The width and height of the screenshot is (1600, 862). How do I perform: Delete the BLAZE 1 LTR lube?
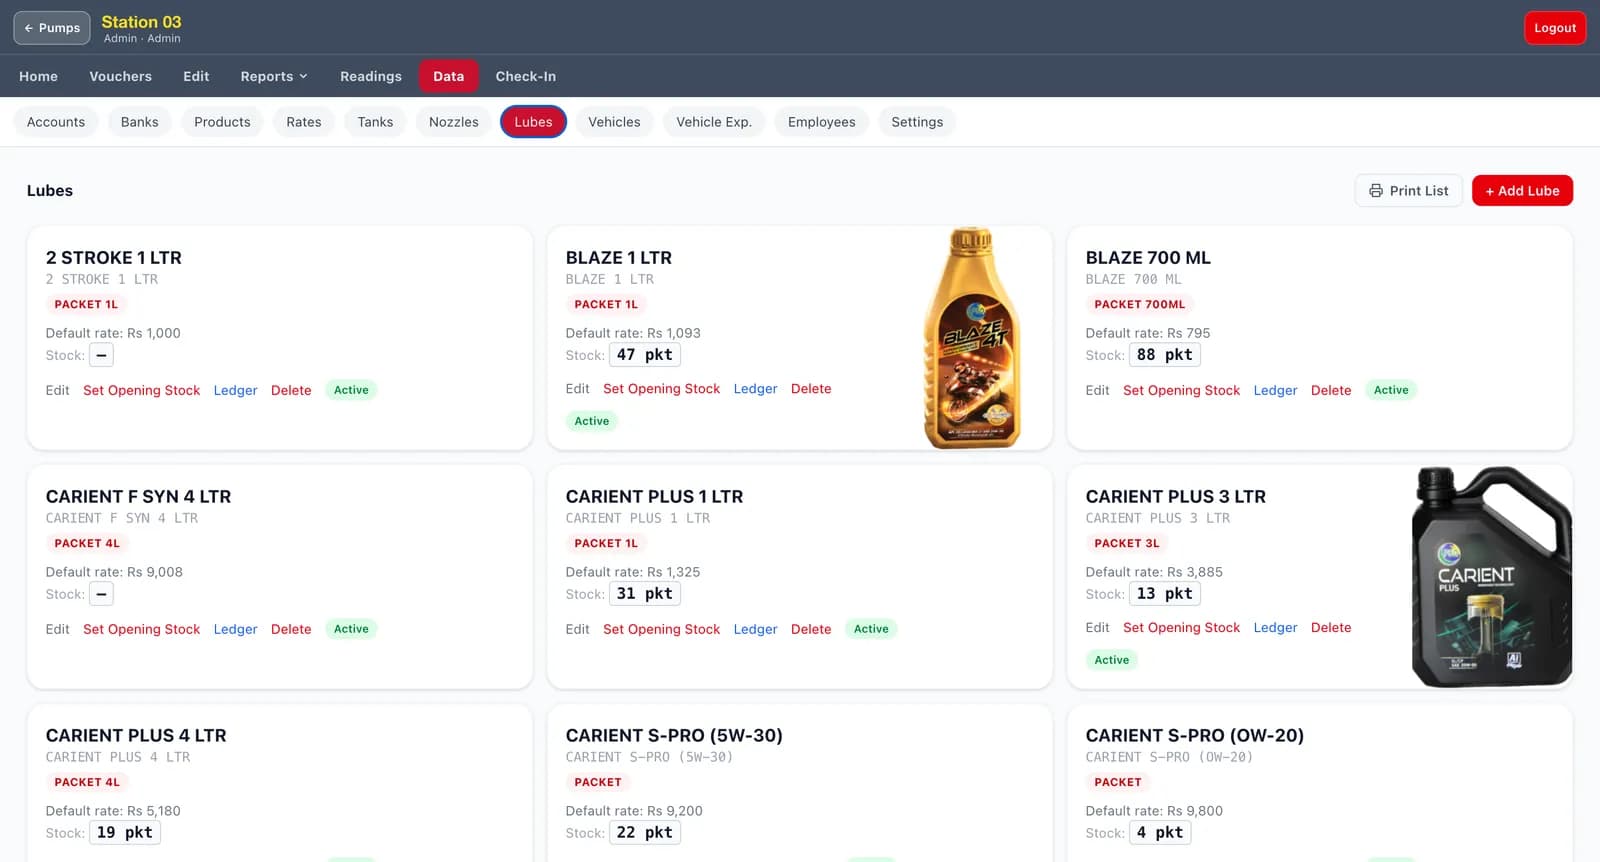coord(811,389)
